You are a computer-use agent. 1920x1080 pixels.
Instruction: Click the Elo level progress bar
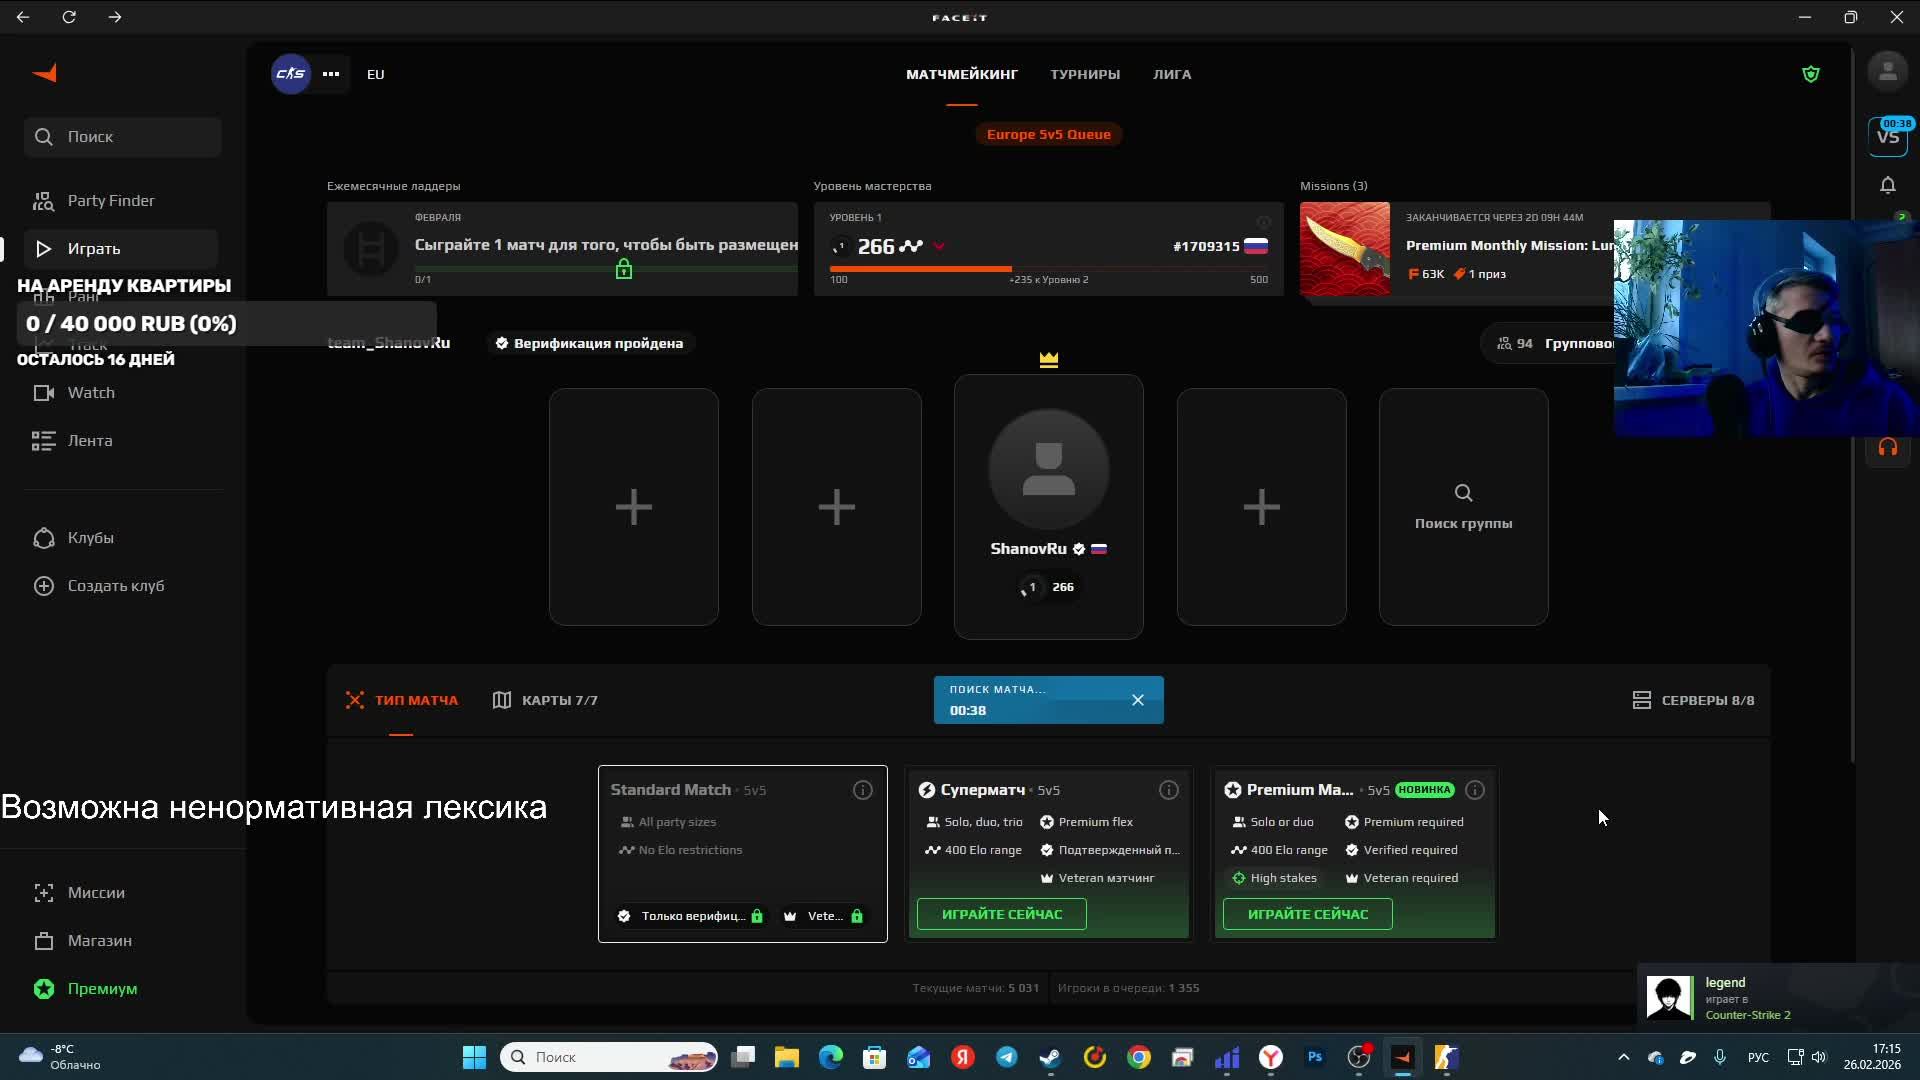coord(1047,269)
